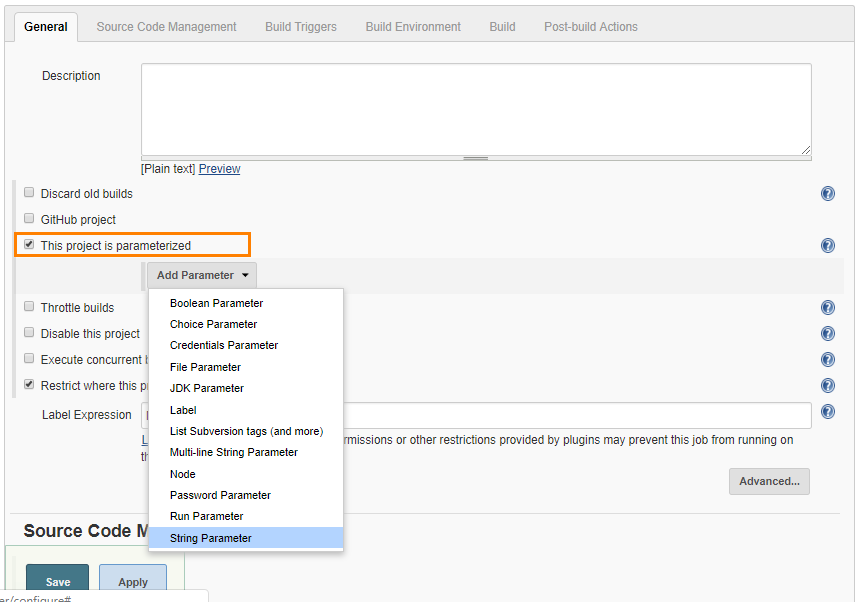Viewport: 858px width, 602px height.
Task: Show help for This project is parameterized
Action: (x=827, y=245)
